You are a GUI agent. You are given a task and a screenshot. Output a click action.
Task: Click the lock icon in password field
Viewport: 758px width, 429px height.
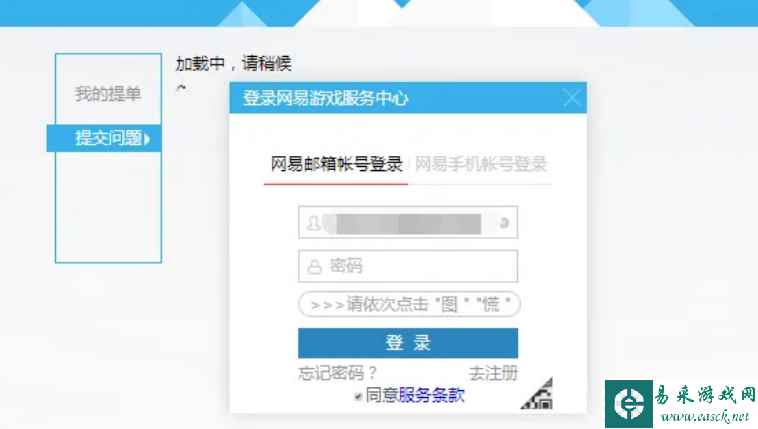[314, 266]
